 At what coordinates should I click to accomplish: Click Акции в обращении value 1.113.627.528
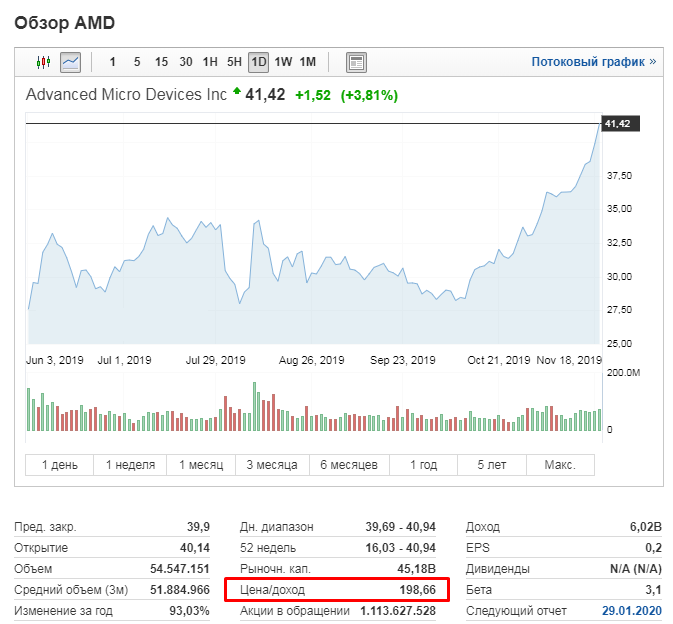tap(398, 611)
